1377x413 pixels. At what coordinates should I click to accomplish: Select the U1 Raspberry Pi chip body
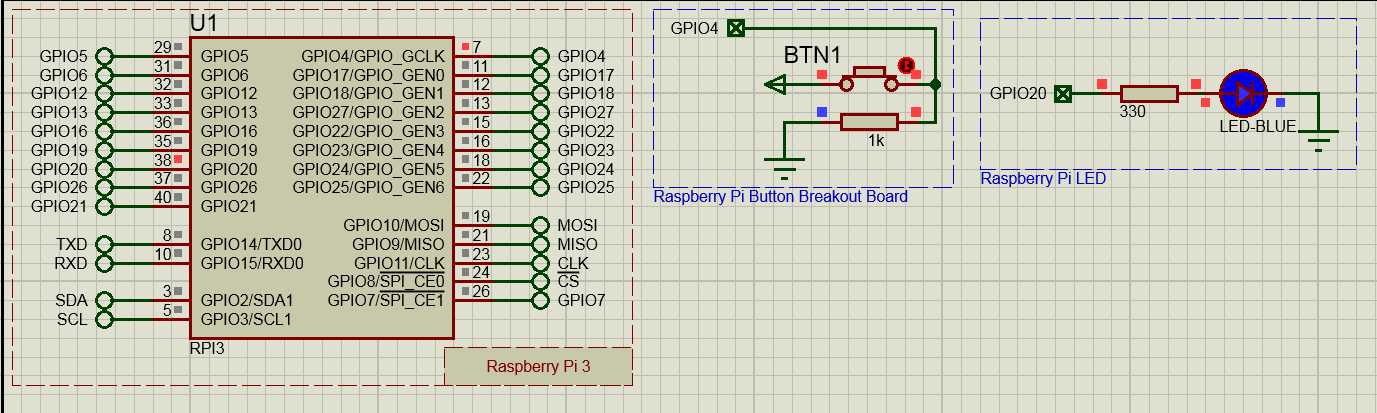tap(320, 188)
